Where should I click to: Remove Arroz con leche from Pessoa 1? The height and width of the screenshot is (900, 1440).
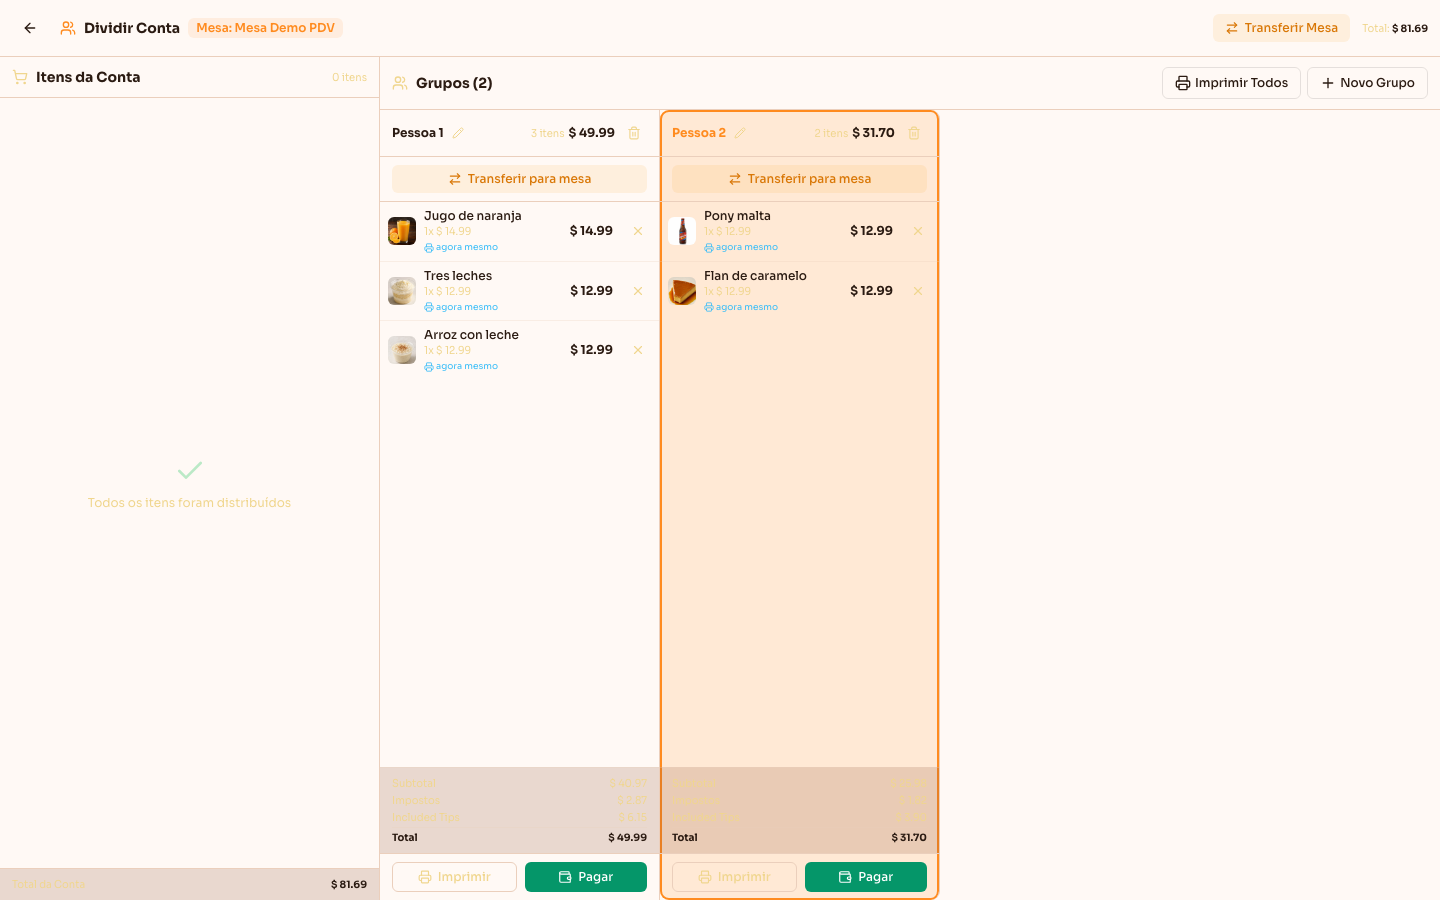638,350
